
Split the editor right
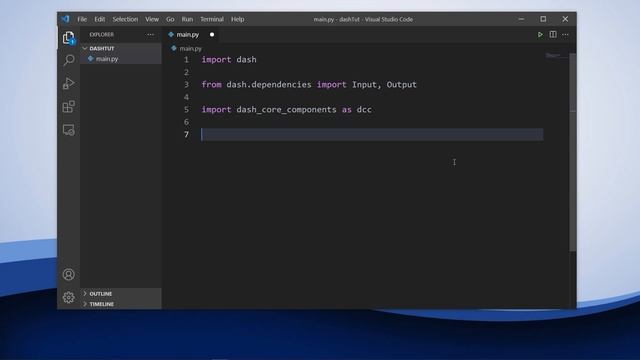[553, 35]
